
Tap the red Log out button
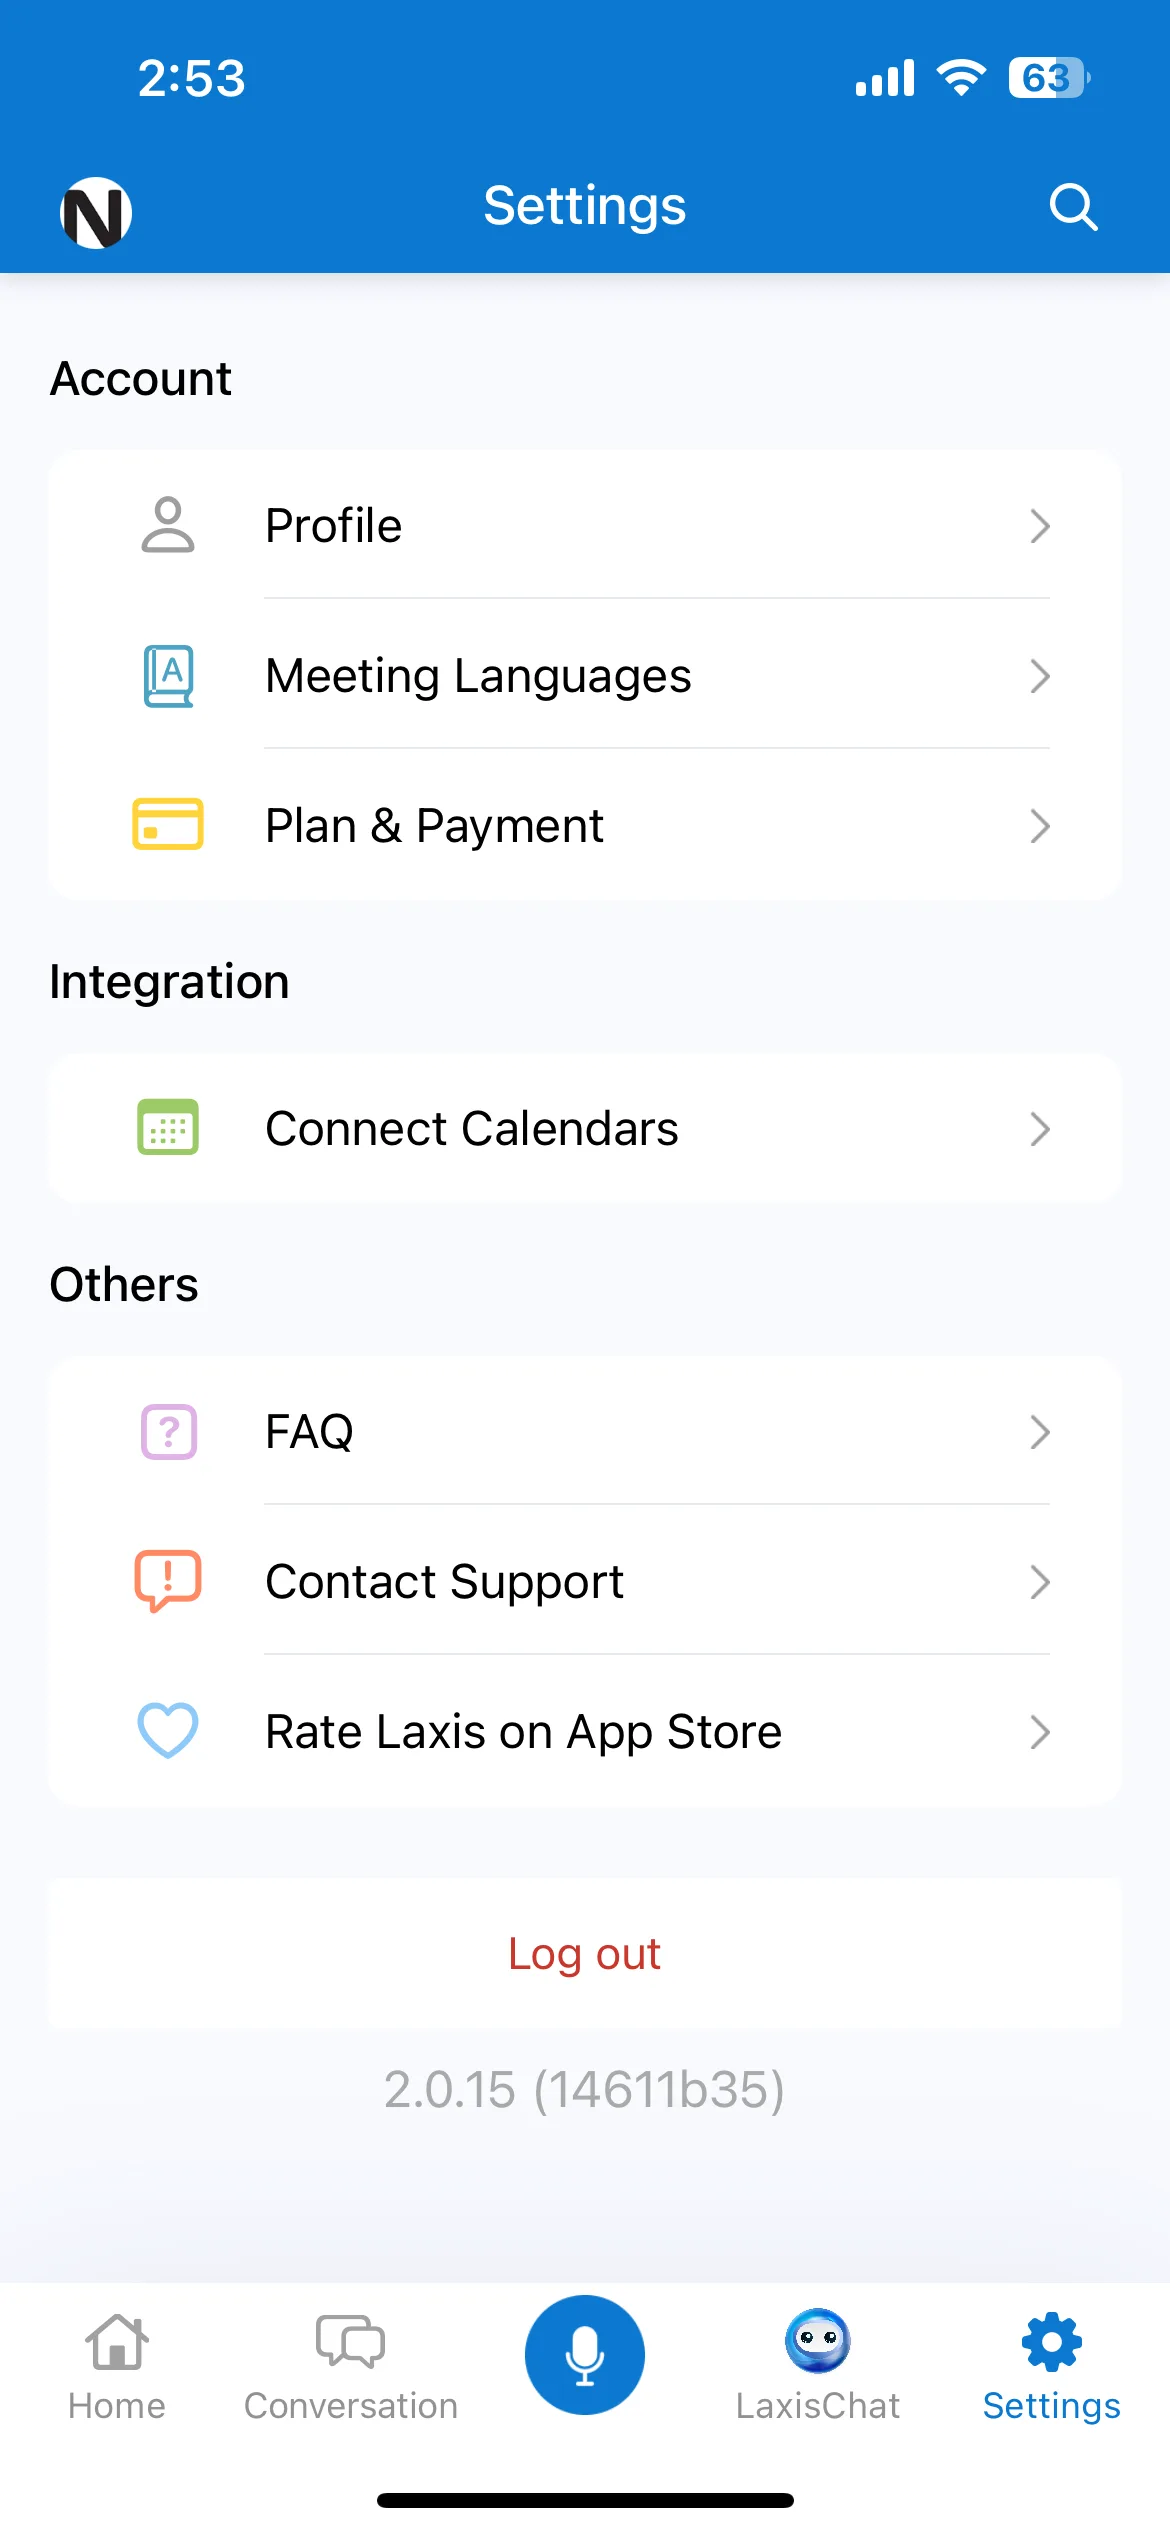584,1953
